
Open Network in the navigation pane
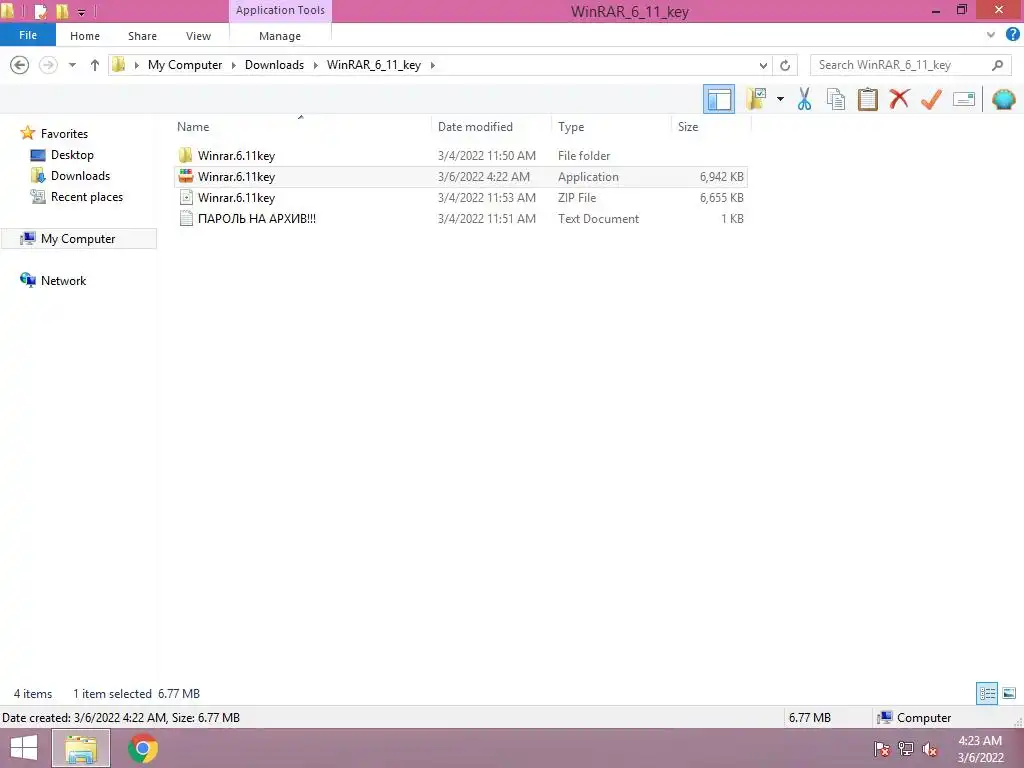click(x=63, y=280)
